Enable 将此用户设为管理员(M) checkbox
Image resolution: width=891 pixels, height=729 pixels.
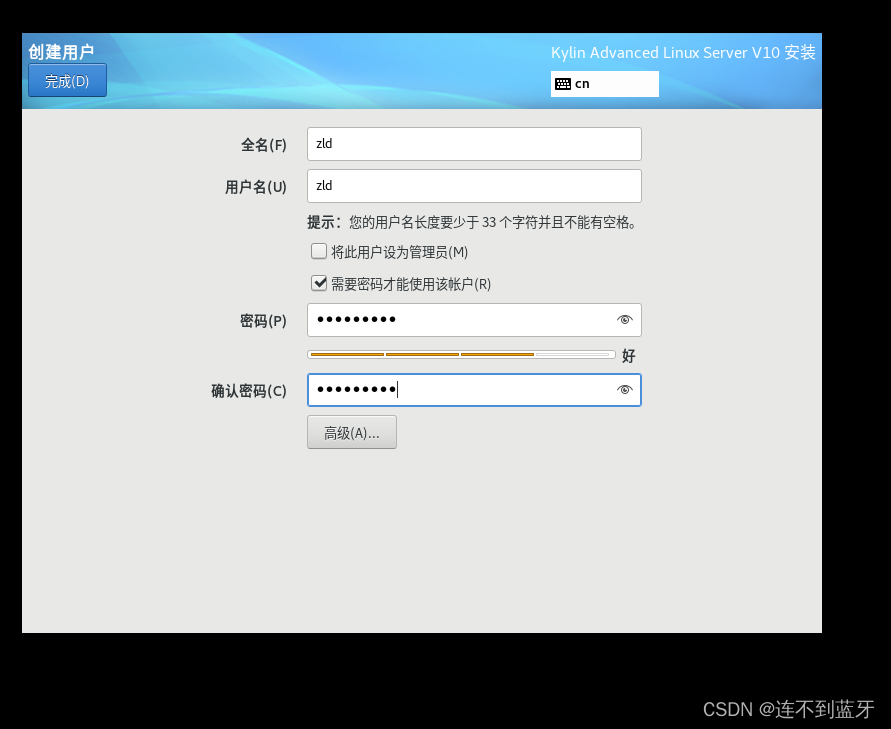click(319, 251)
